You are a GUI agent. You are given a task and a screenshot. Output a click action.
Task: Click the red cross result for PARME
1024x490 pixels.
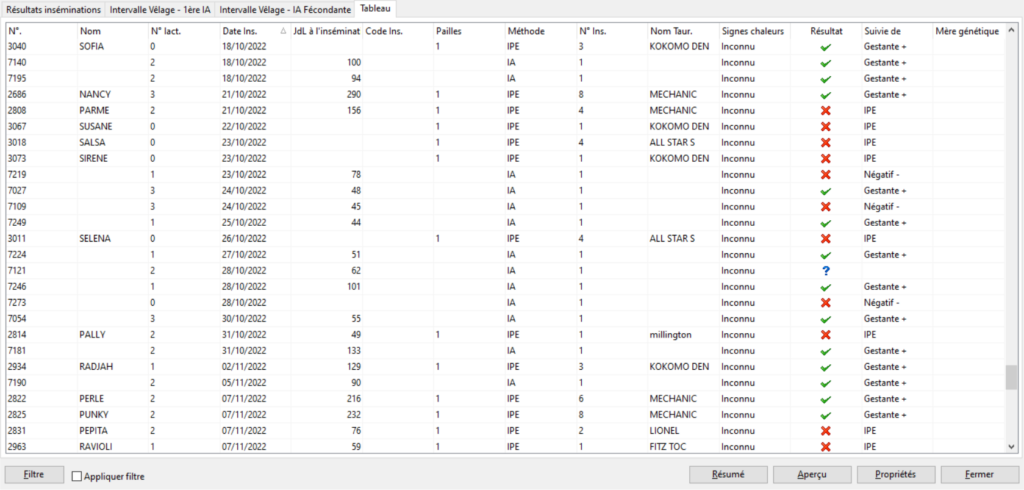[825, 111]
